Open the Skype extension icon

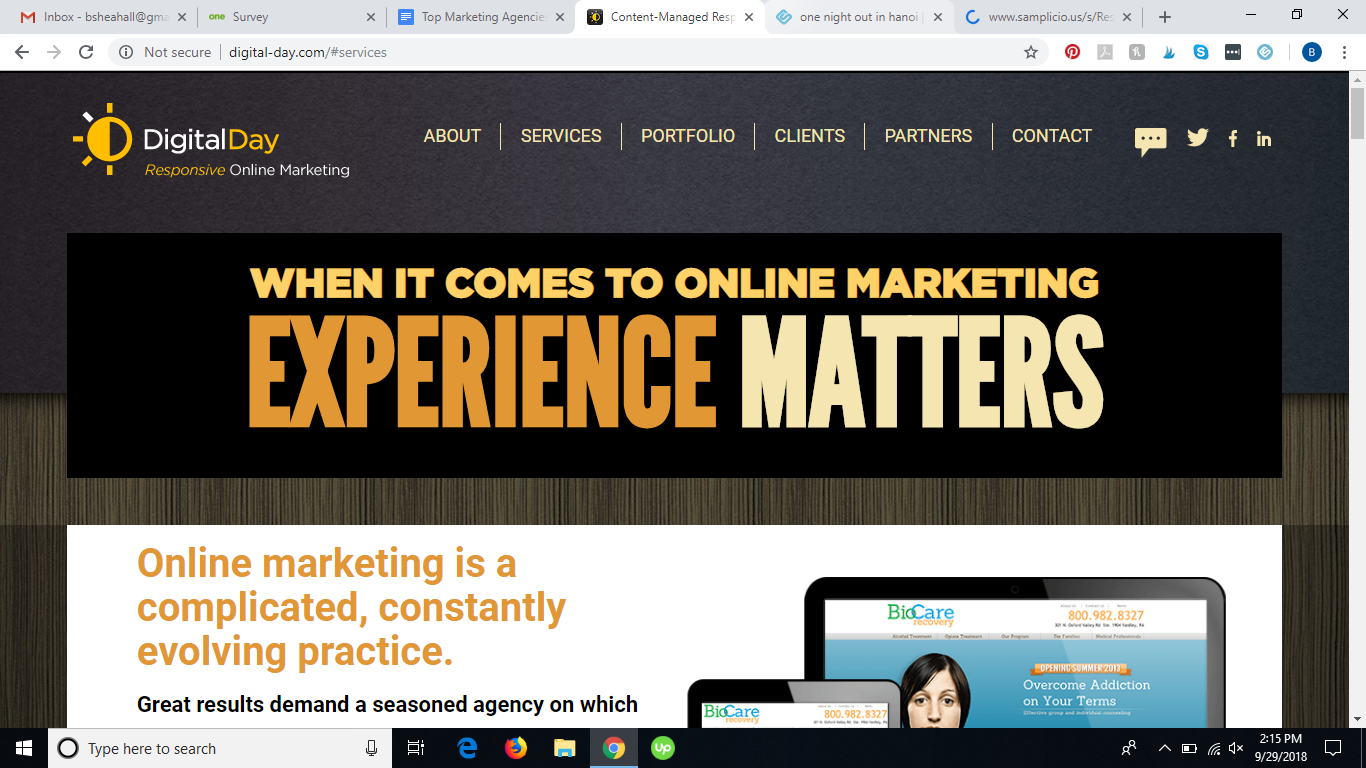[1201, 52]
